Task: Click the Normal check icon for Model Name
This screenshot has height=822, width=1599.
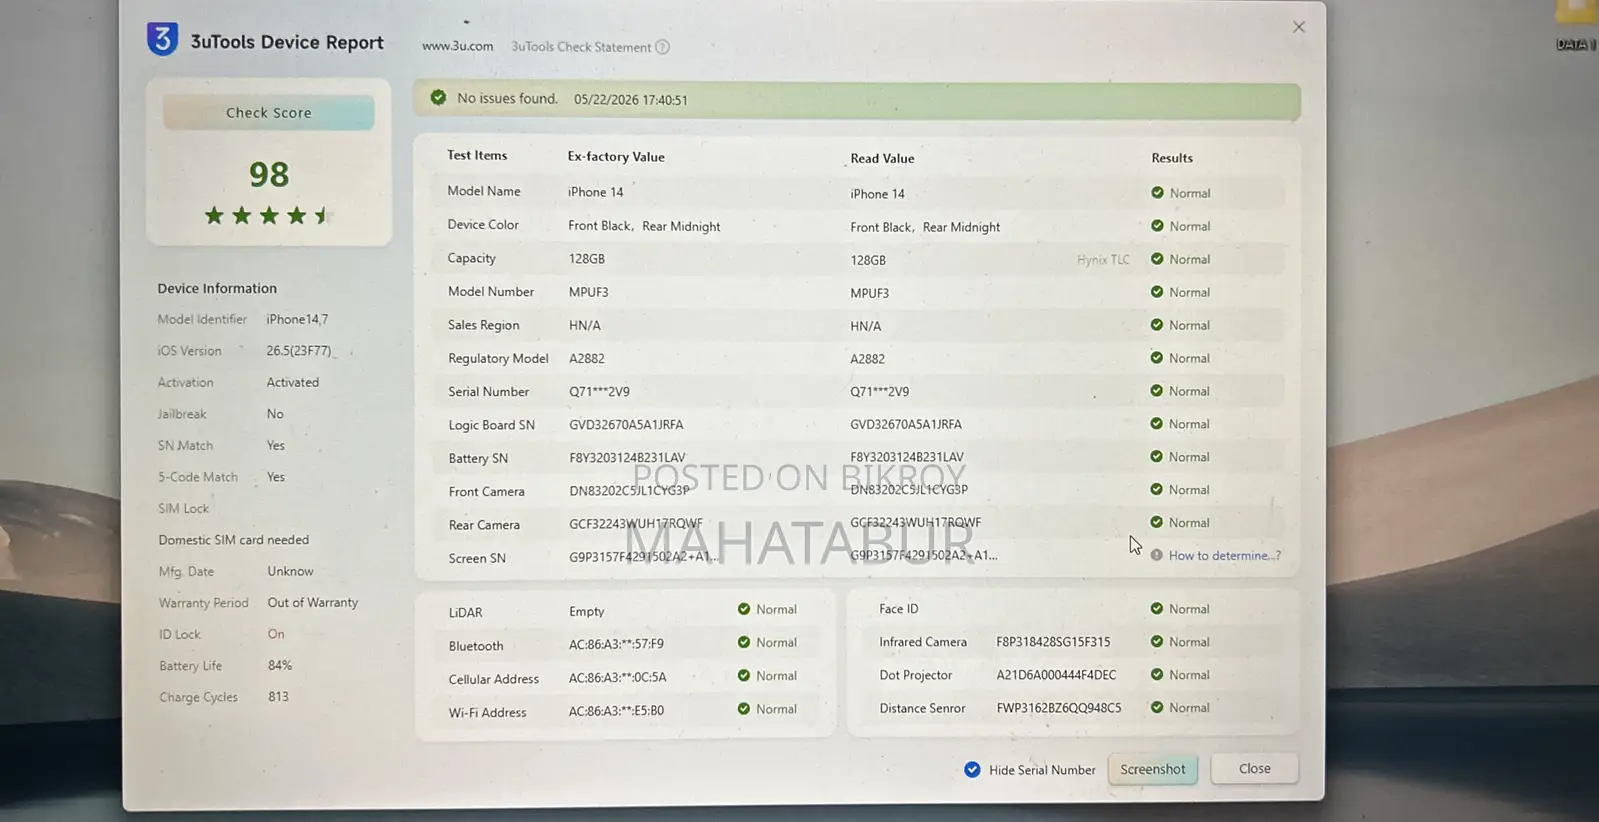Action: [x=1157, y=193]
